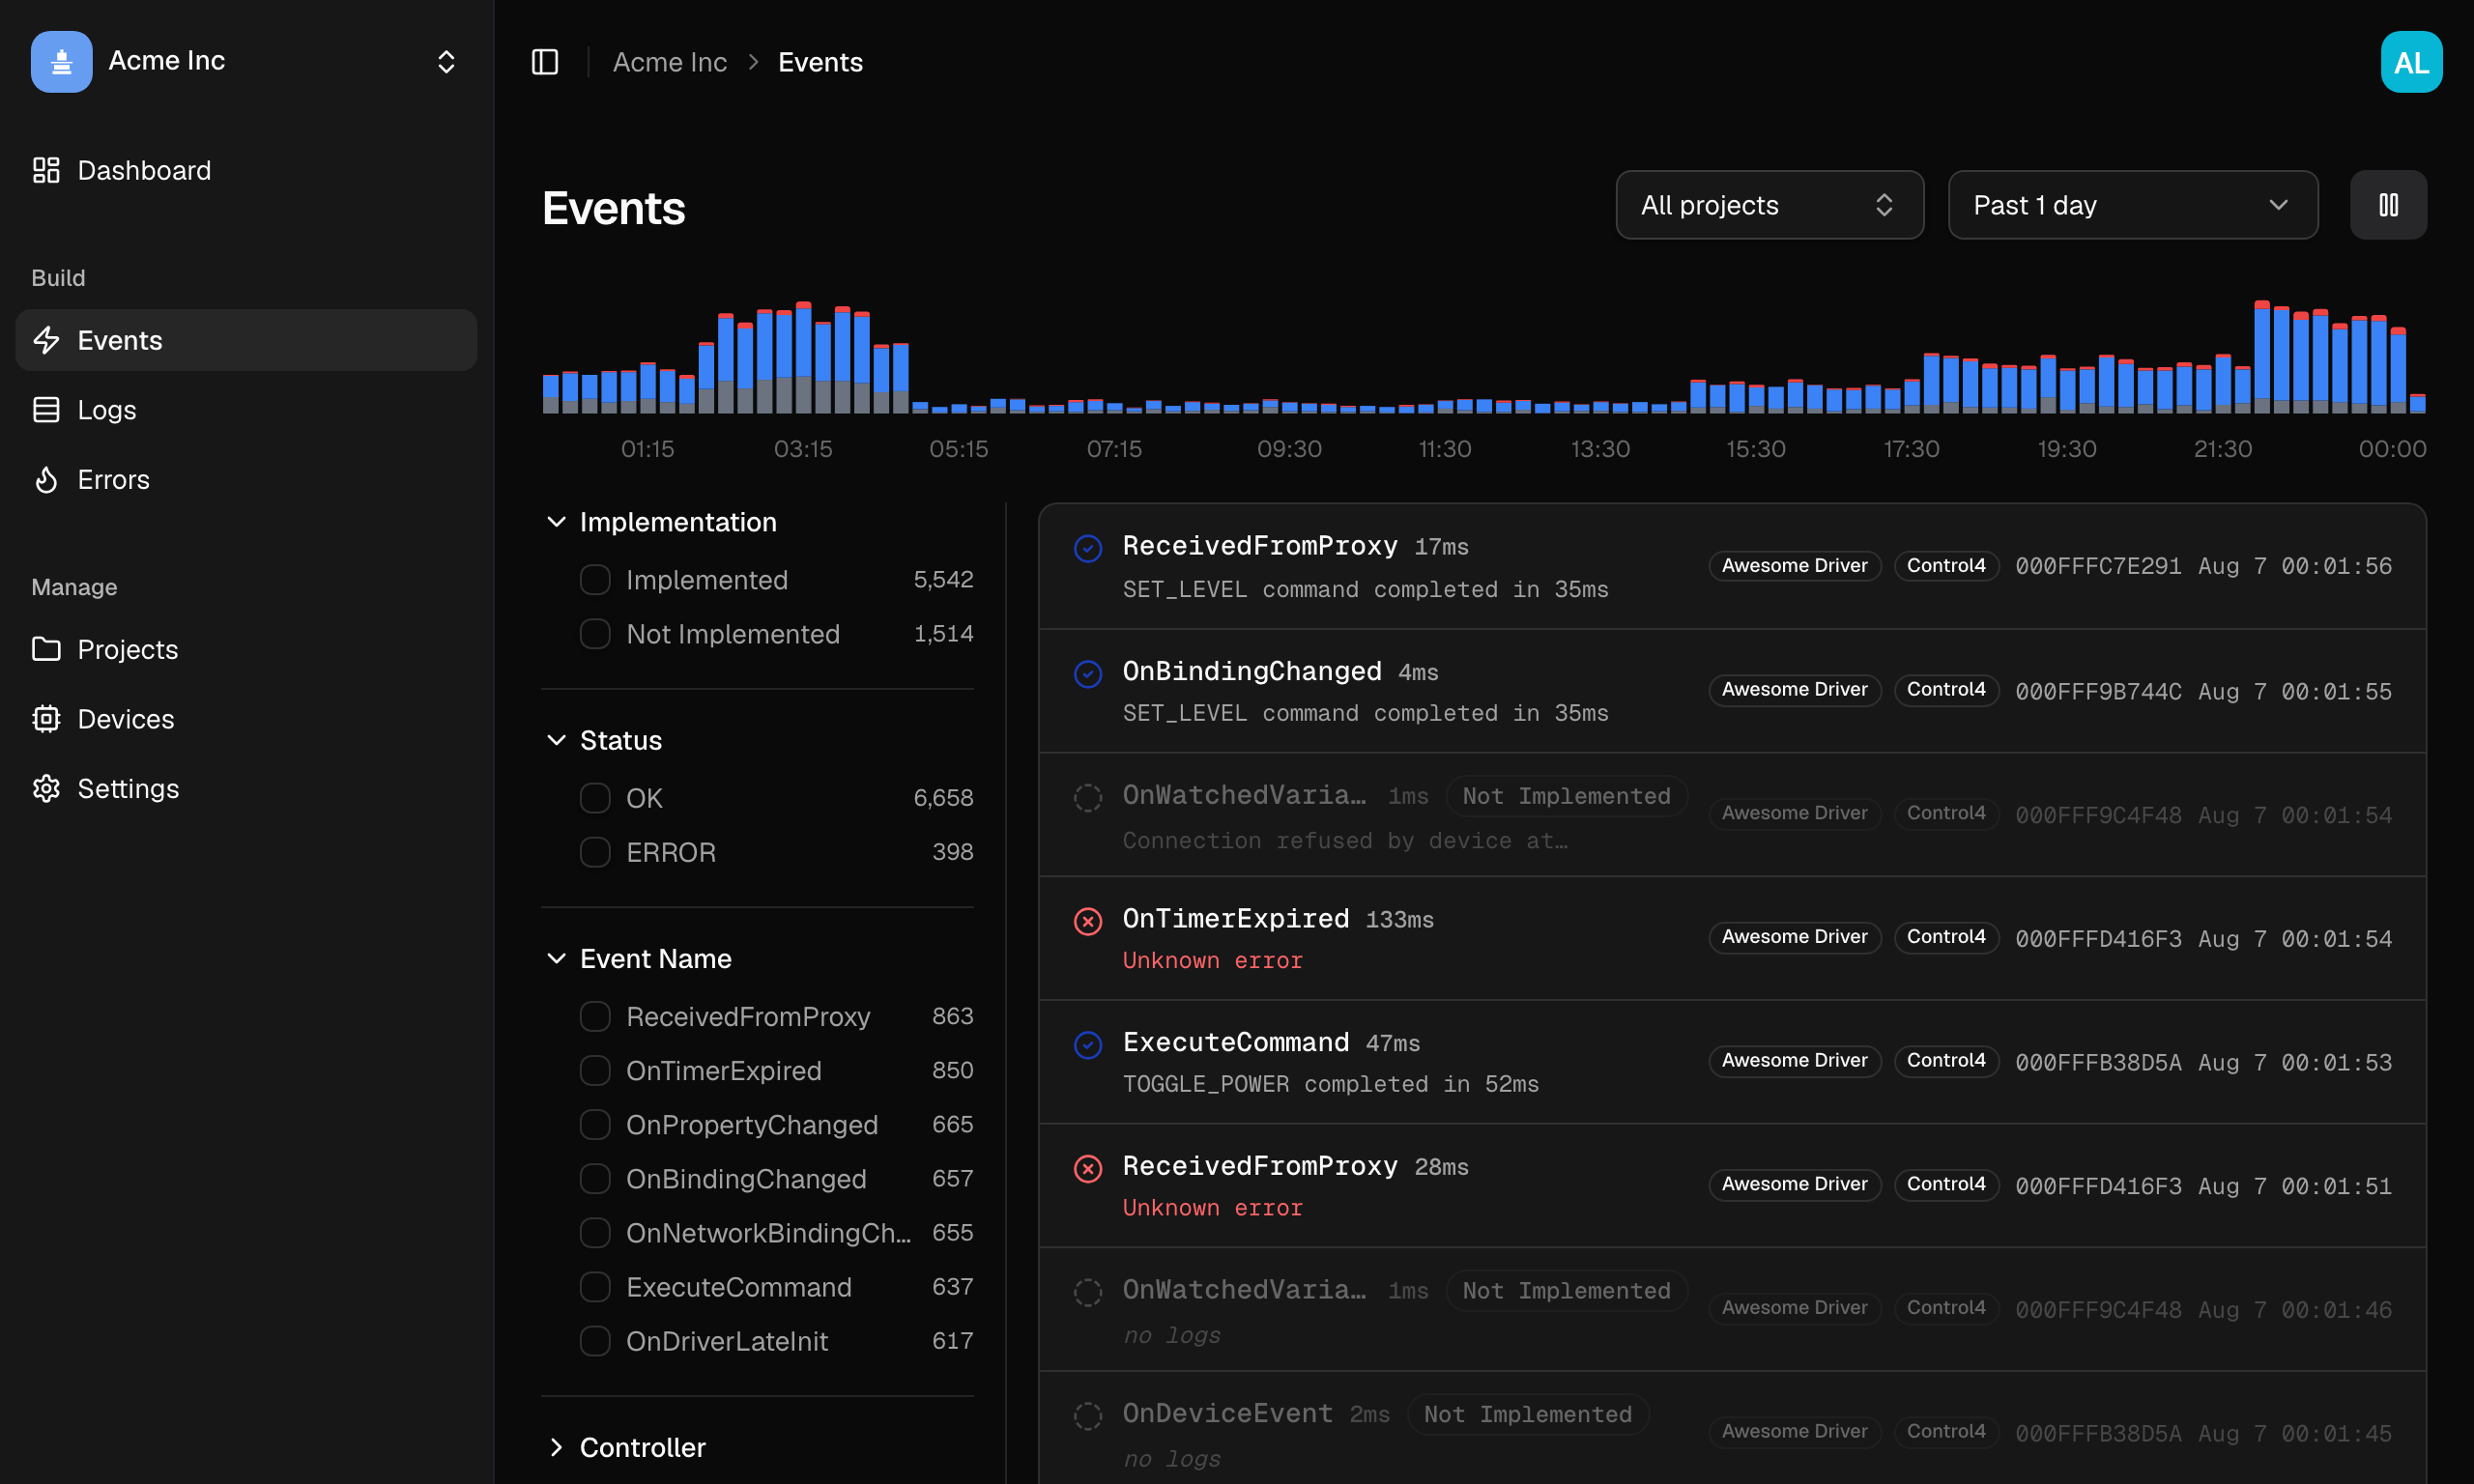Expand the Controller filter section
Viewport: 2474px width, 1484px height.
pyautogui.click(x=626, y=1447)
